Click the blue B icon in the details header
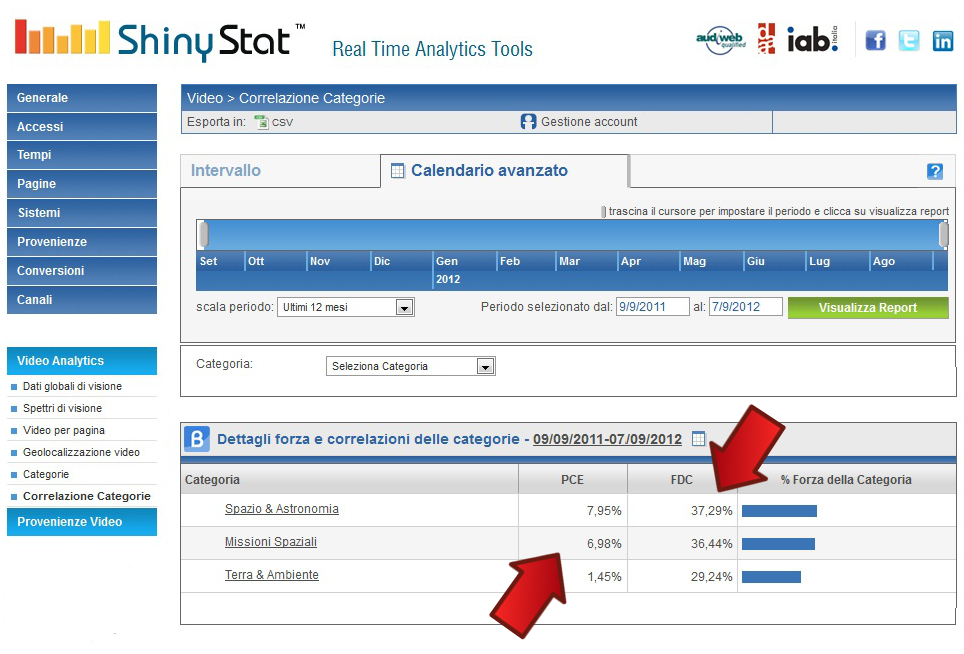This screenshot has width=964, height=654. (197, 439)
